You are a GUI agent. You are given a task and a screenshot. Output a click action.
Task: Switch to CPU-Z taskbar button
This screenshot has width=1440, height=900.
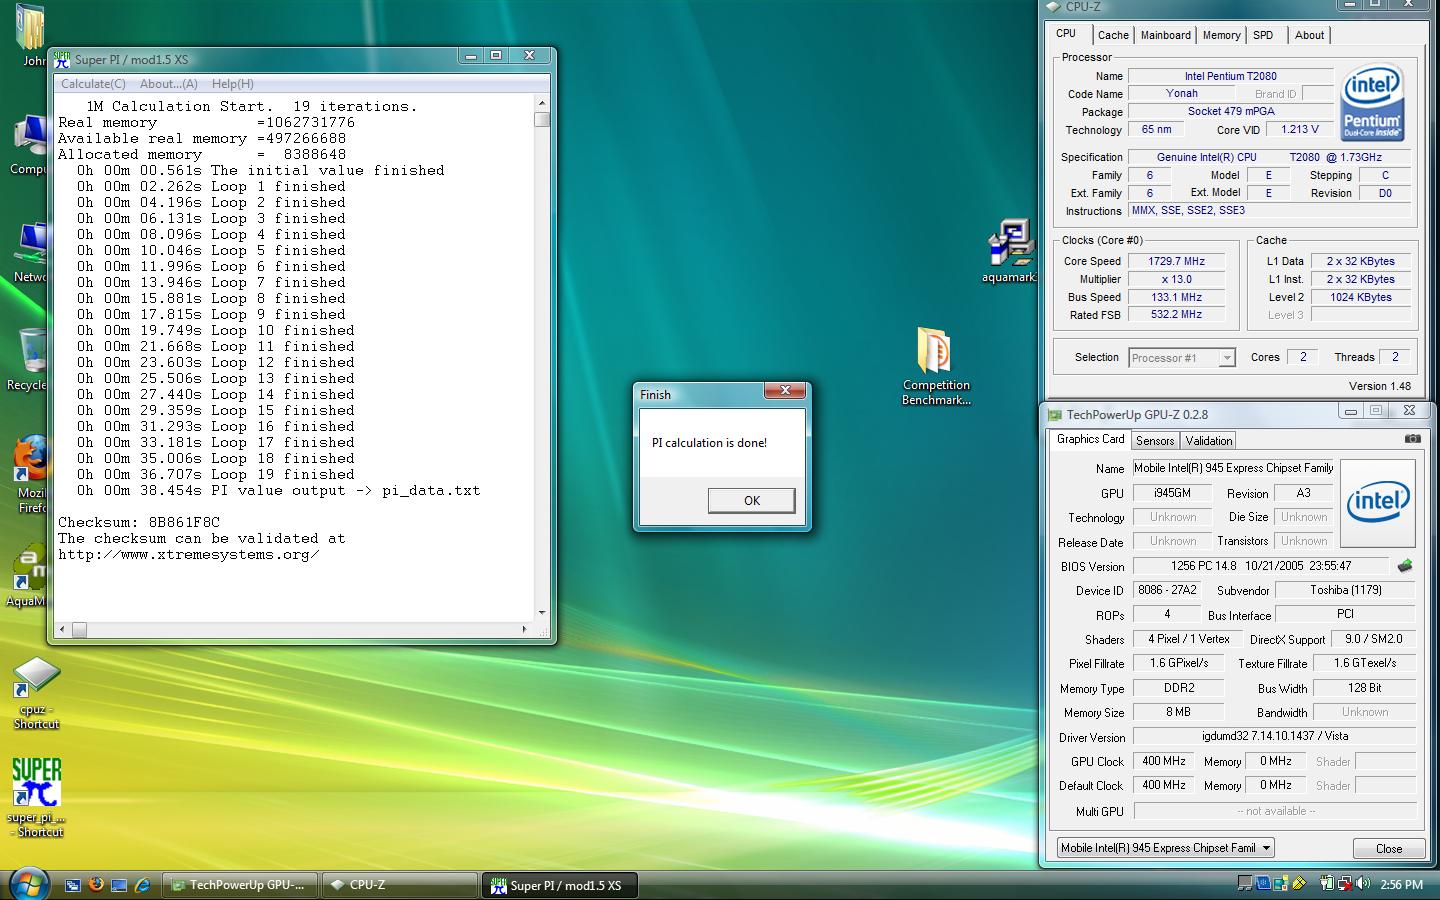tap(400, 885)
